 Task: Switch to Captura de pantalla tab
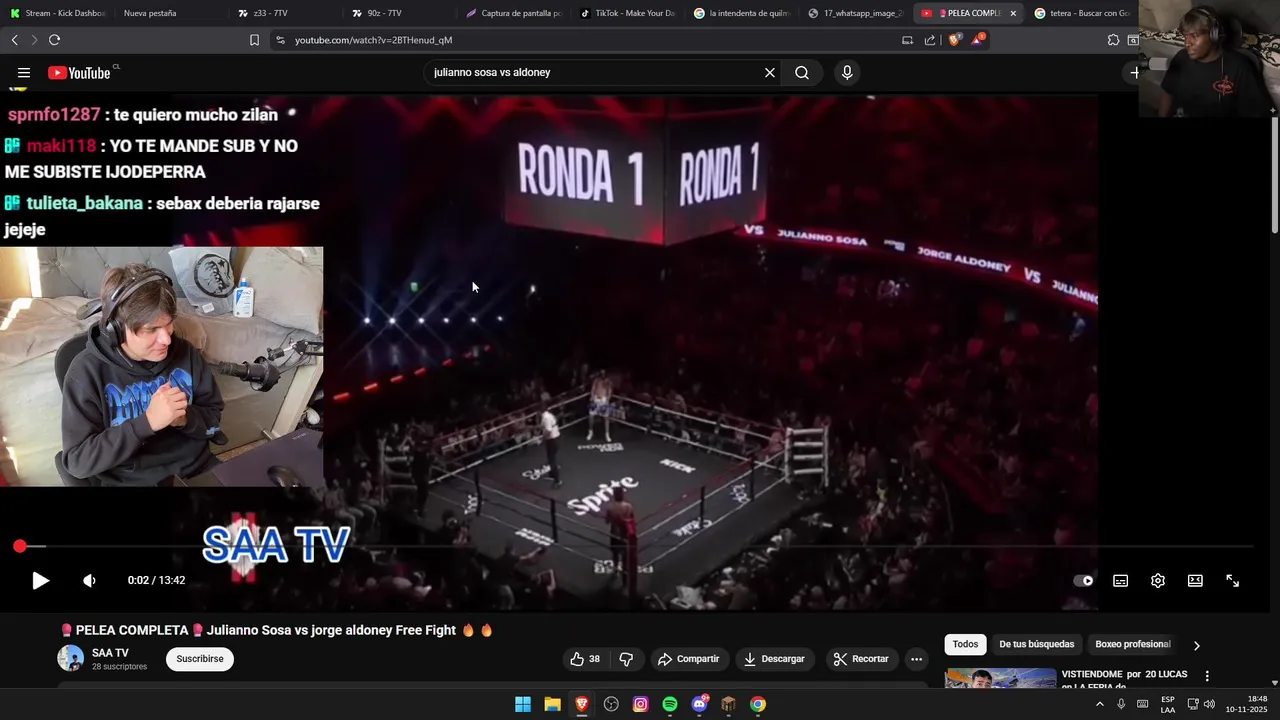(514, 13)
